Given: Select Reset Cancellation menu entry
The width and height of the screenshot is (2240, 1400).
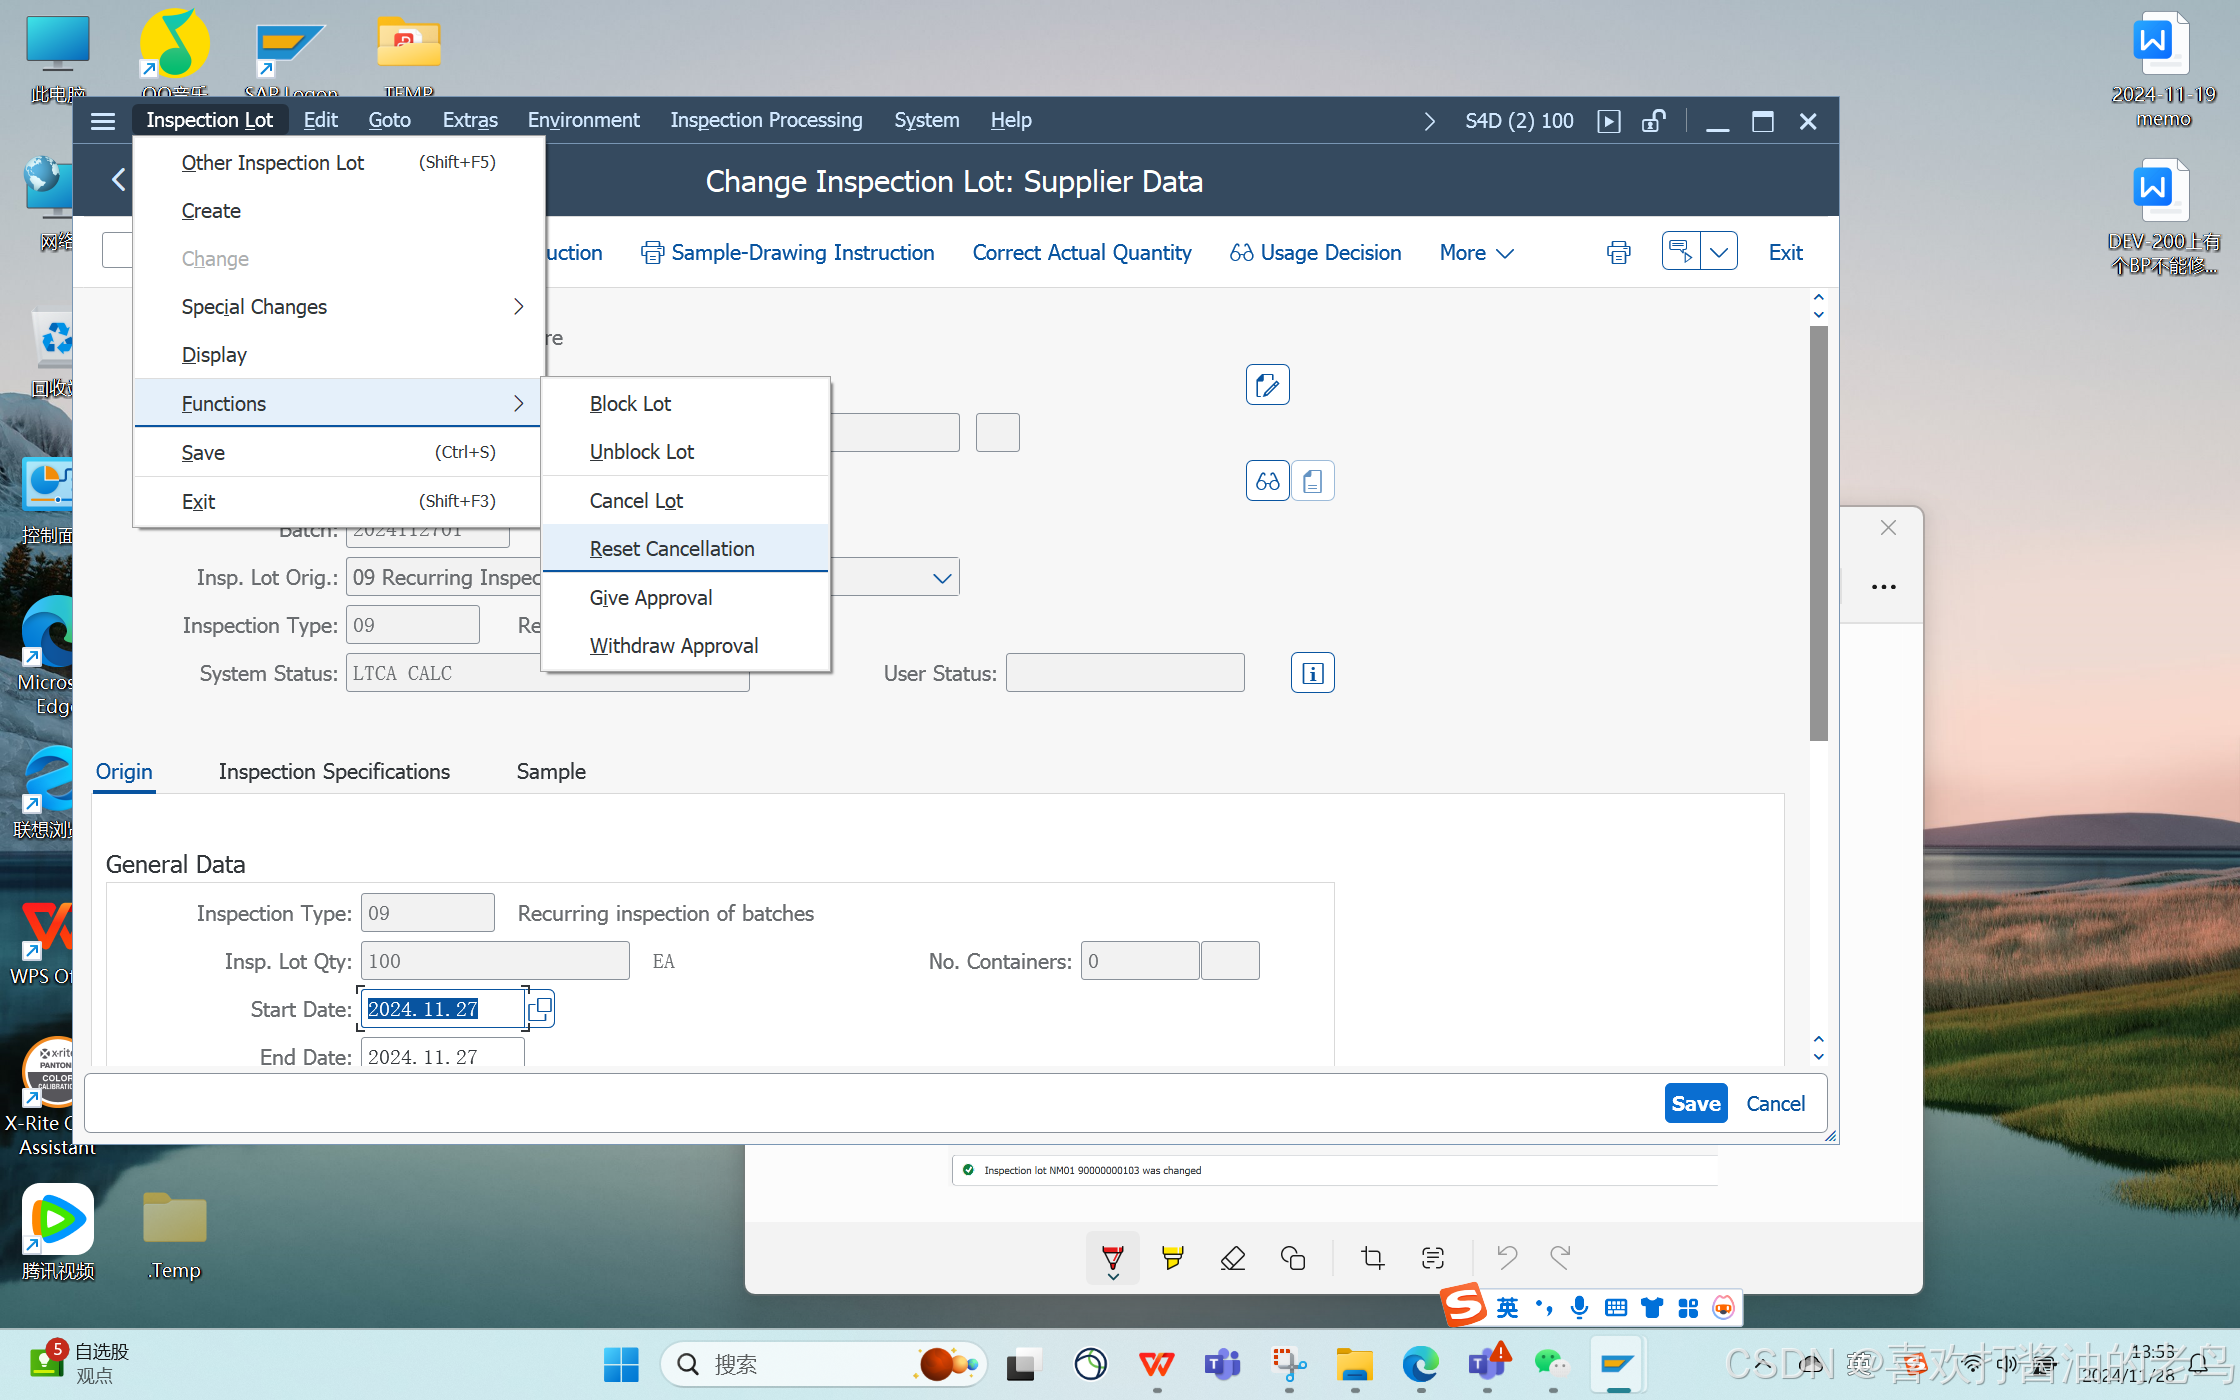Looking at the screenshot, I should coord(672,549).
